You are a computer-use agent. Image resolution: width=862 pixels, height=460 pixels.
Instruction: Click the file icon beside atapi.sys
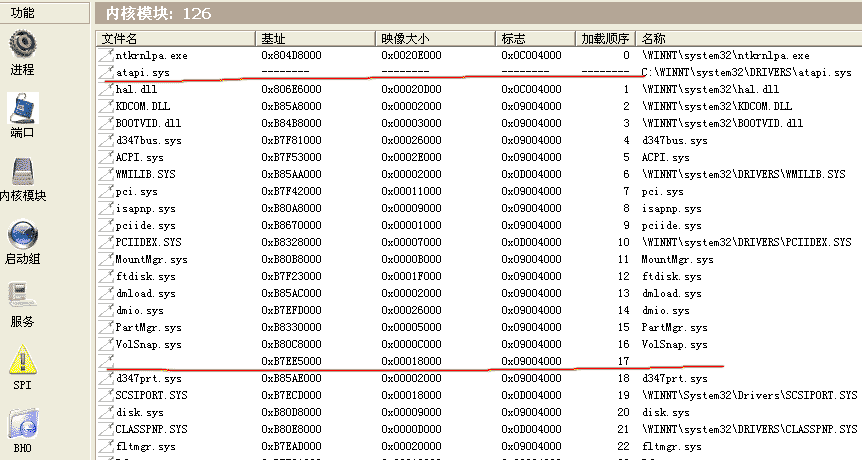[x=106, y=72]
